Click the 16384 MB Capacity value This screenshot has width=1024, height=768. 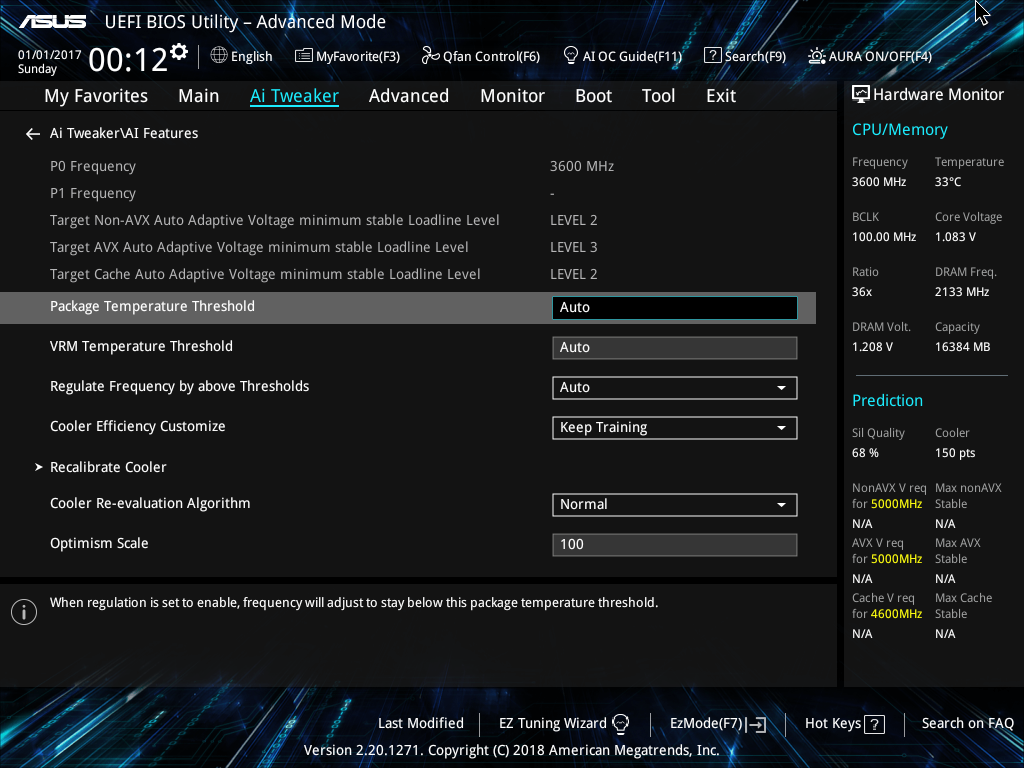963,347
